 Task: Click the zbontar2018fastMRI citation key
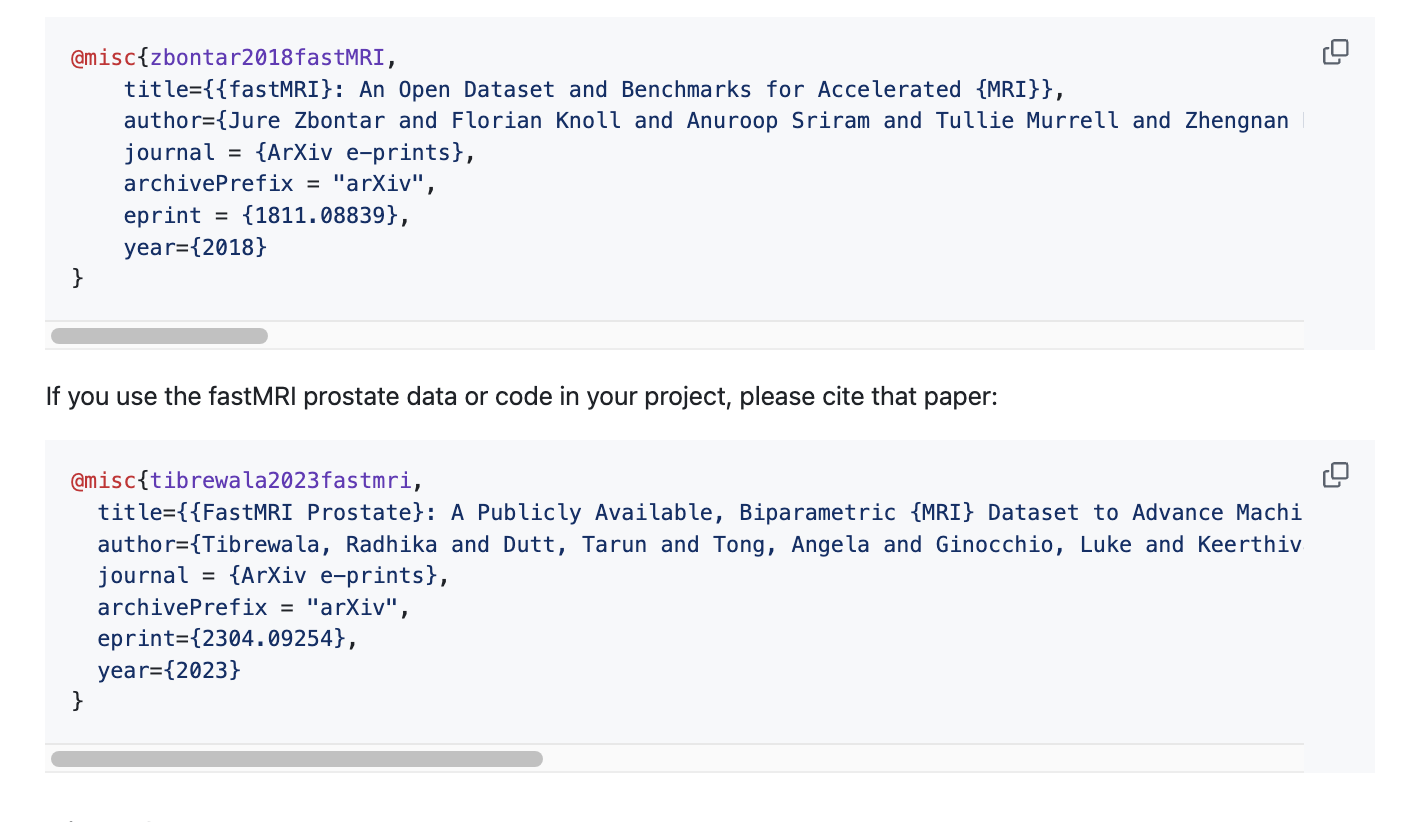tap(267, 57)
